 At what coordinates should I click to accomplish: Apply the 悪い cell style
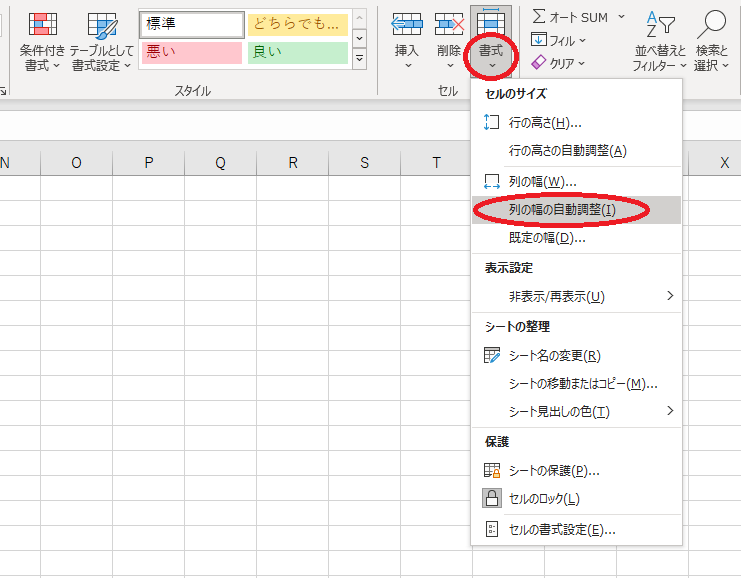pyautogui.click(x=192, y=52)
